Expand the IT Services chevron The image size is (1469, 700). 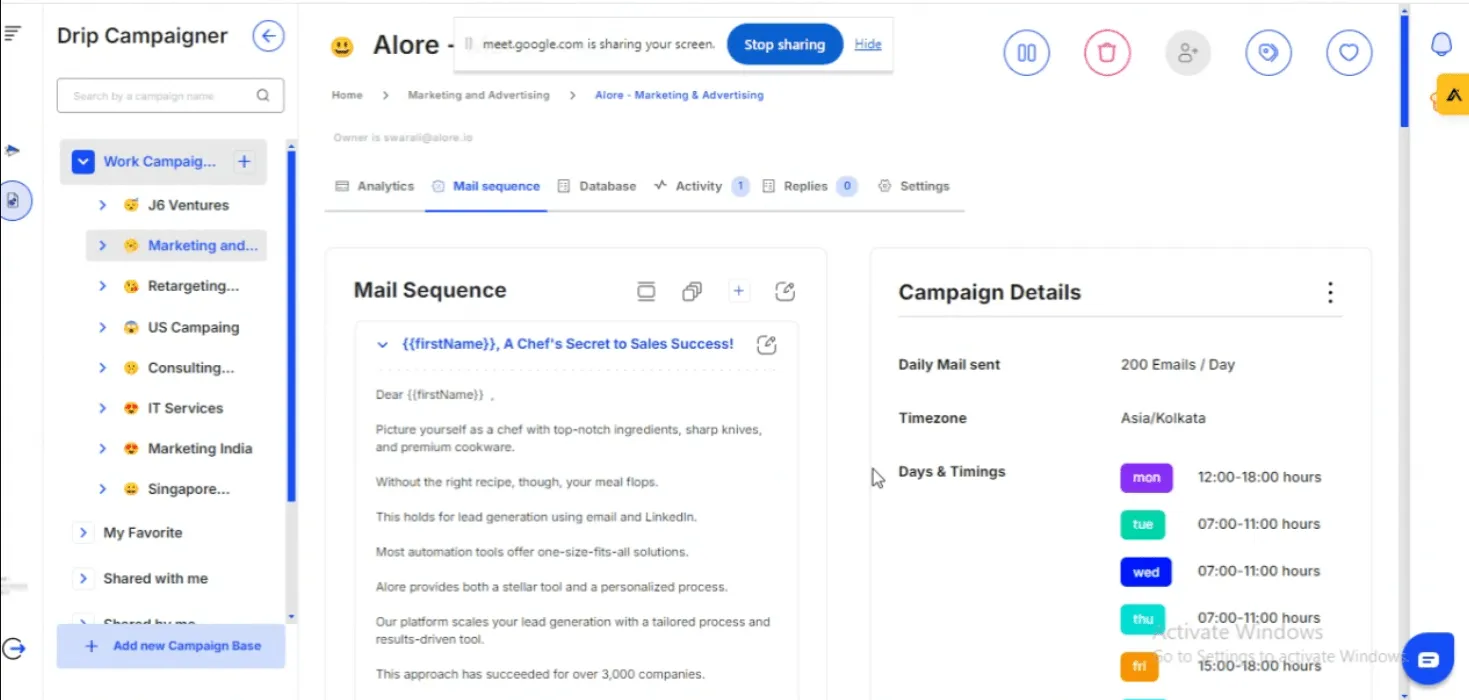(102, 408)
